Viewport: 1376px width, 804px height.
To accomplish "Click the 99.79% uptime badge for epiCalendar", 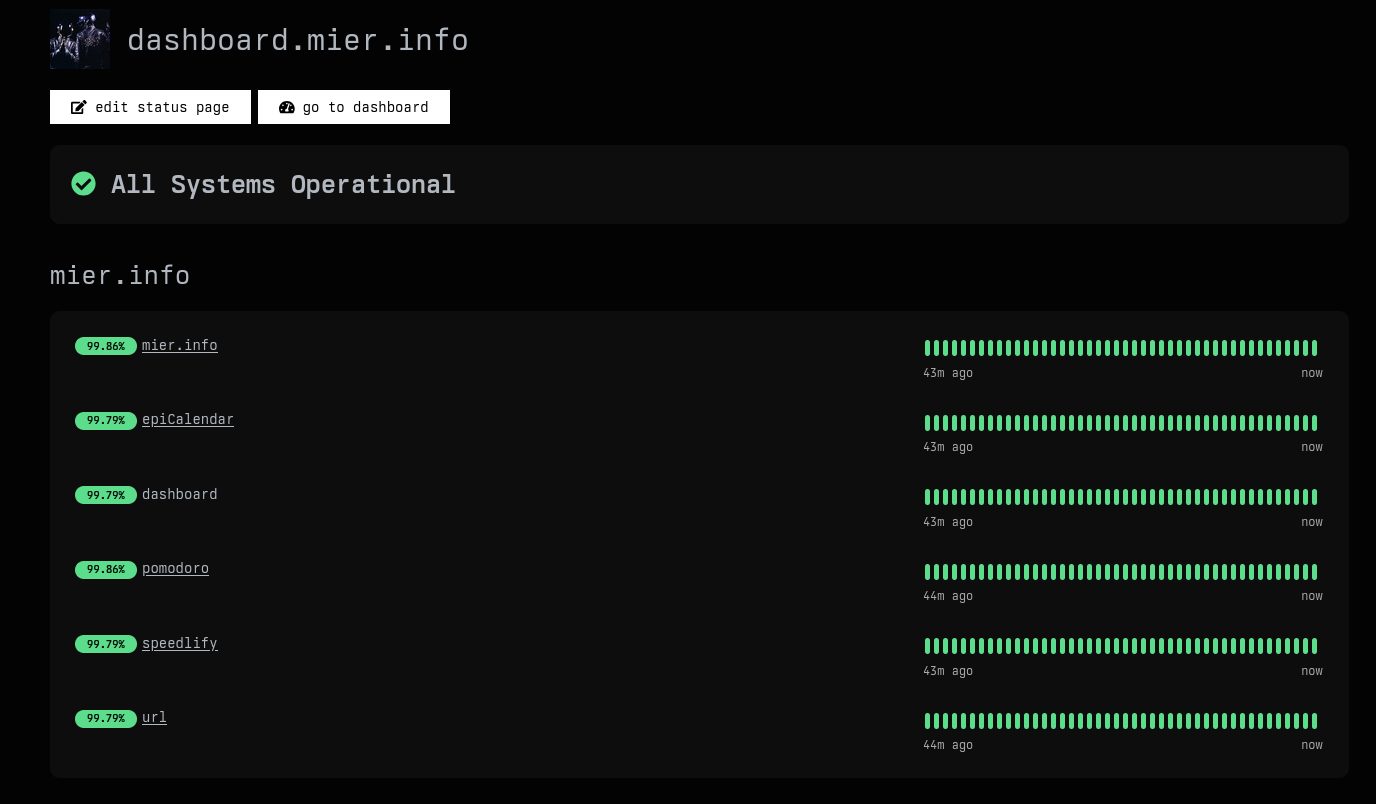I will click(x=105, y=421).
